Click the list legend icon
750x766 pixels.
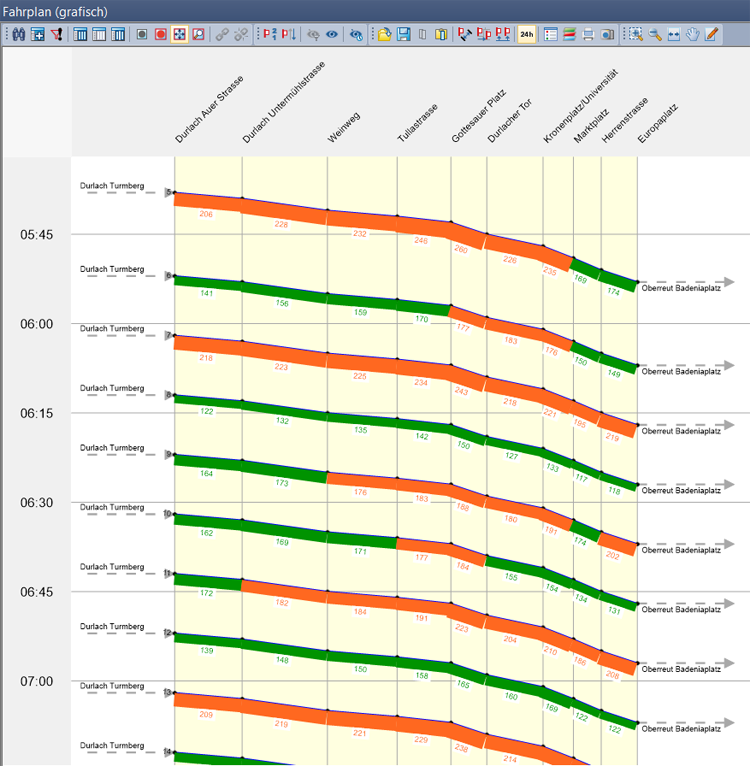pyautogui.click(x=551, y=34)
